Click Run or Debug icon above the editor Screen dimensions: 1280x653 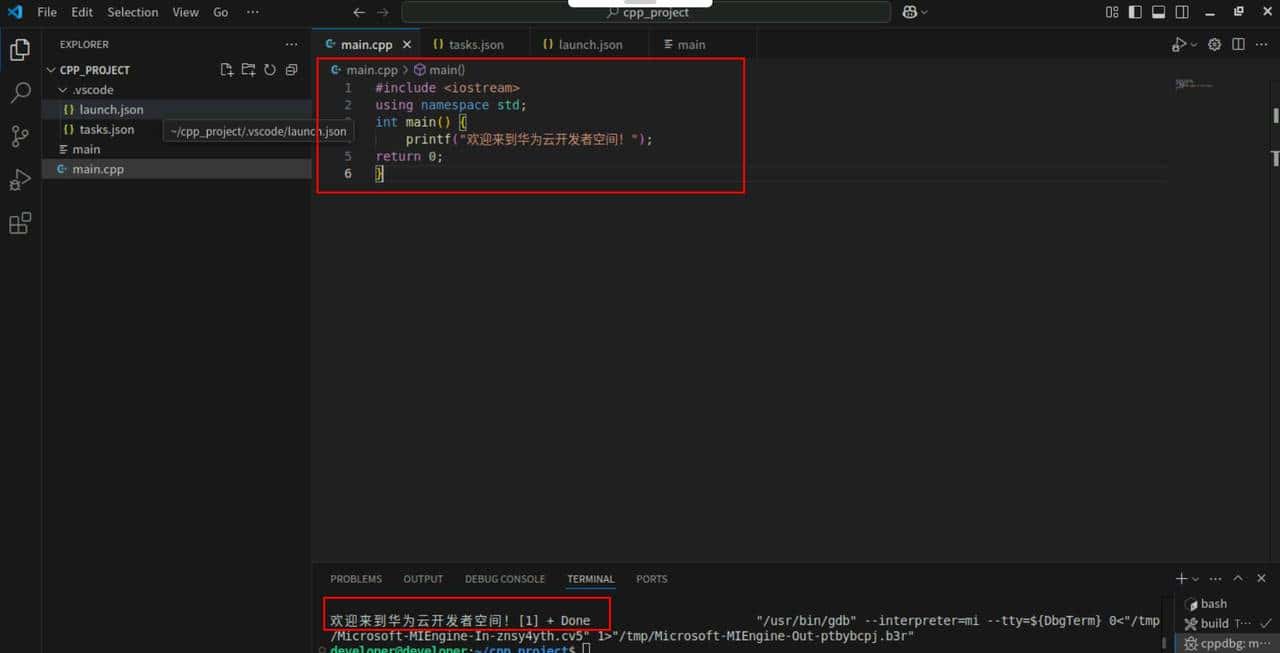pyautogui.click(x=1178, y=44)
